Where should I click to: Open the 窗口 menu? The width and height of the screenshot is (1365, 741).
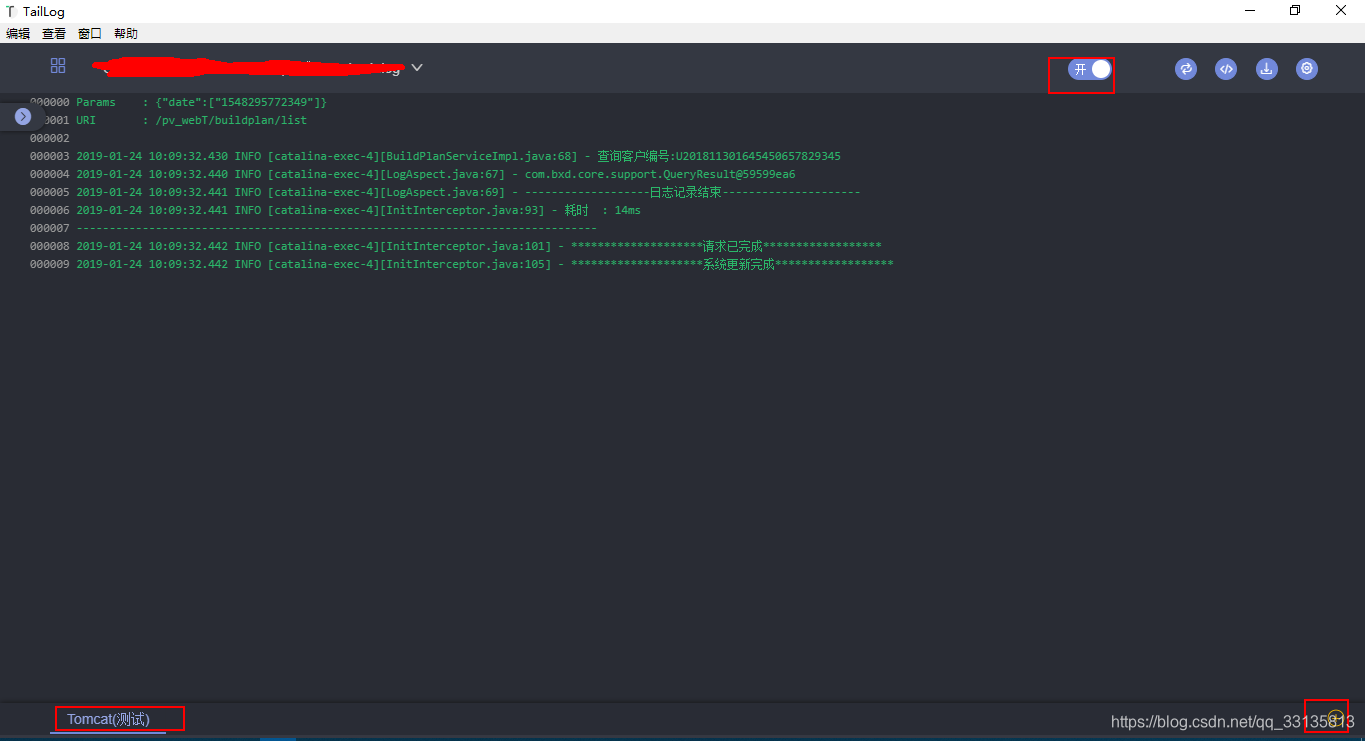90,33
